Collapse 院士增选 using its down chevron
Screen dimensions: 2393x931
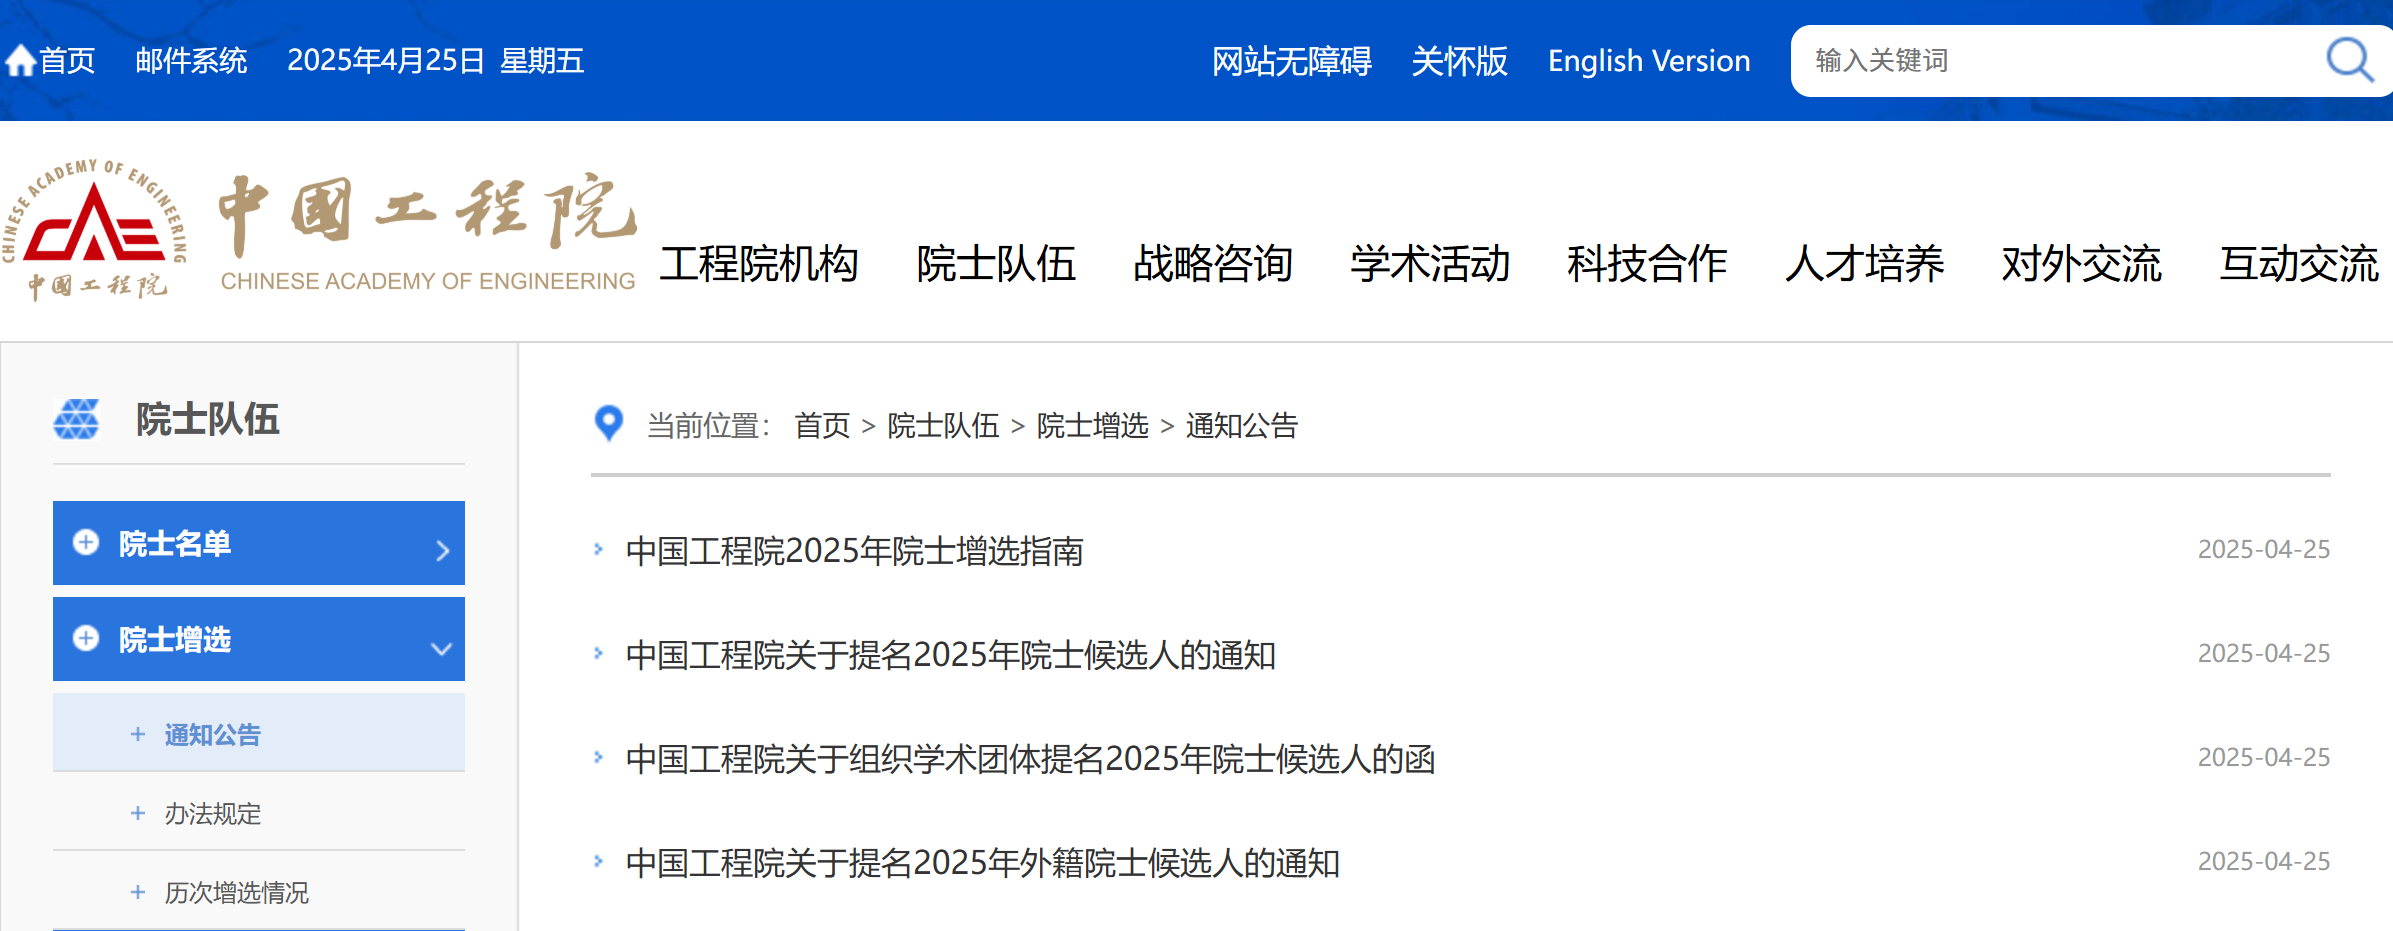(441, 648)
